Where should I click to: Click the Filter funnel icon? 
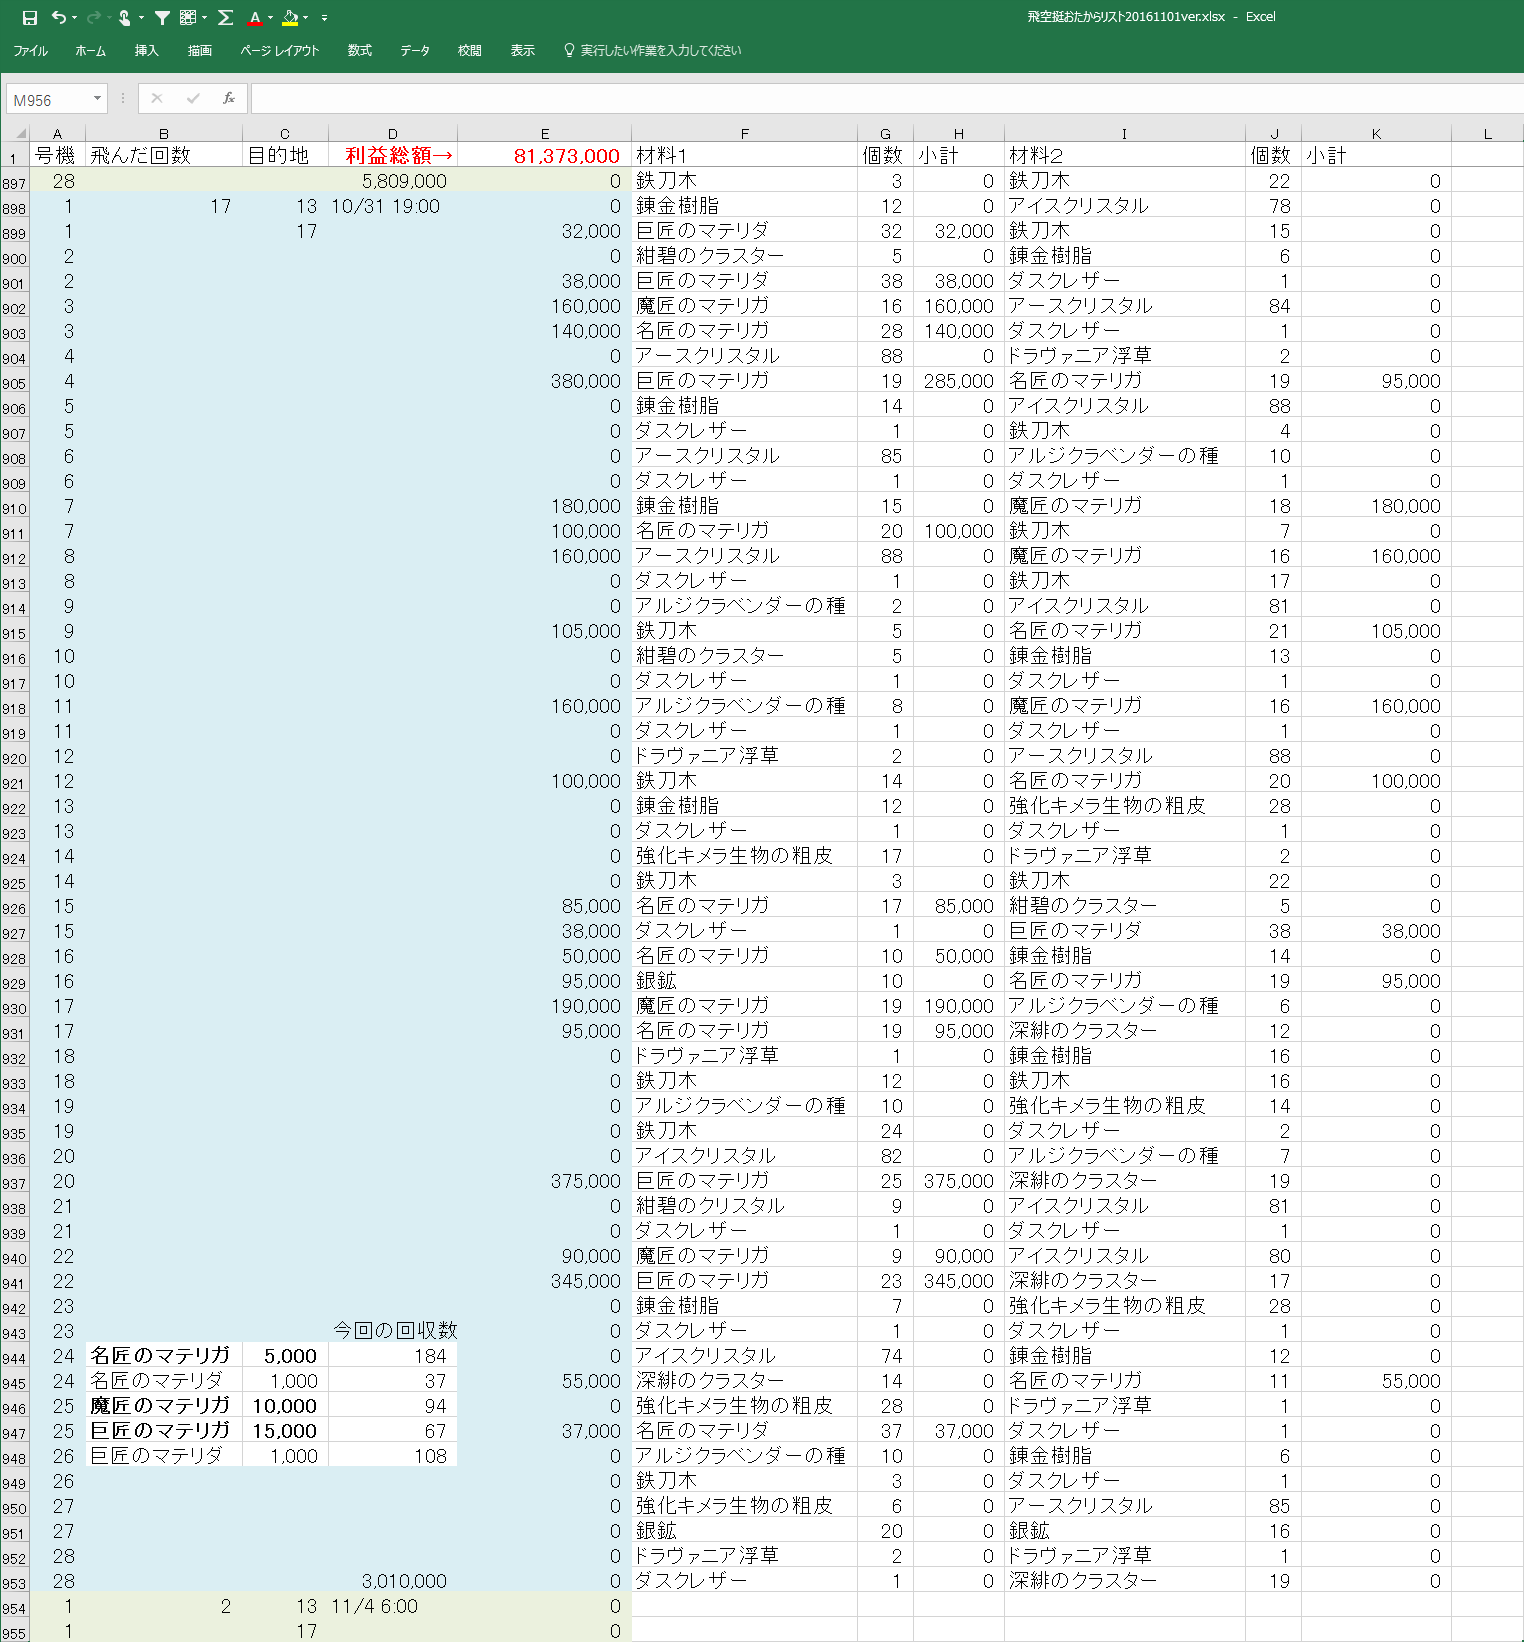(x=162, y=17)
